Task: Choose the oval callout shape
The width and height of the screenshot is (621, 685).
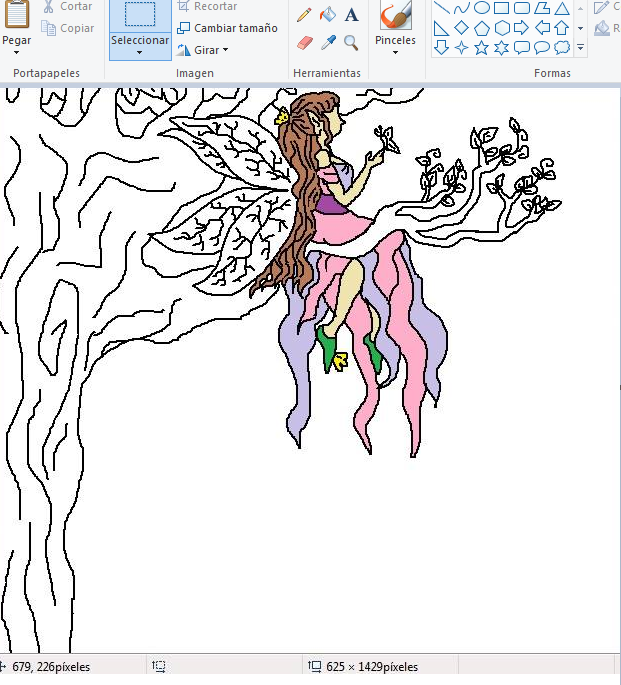Action: [x=542, y=47]
